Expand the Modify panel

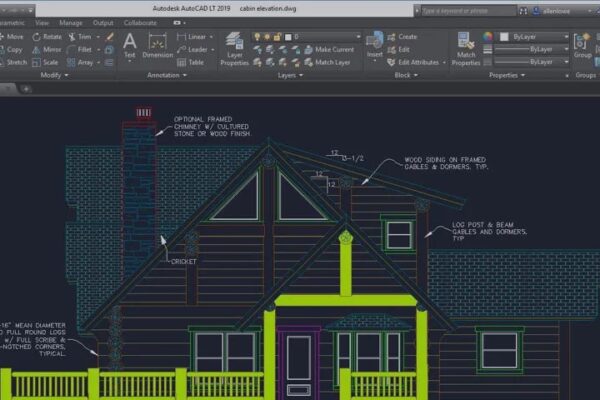point(54,75)
